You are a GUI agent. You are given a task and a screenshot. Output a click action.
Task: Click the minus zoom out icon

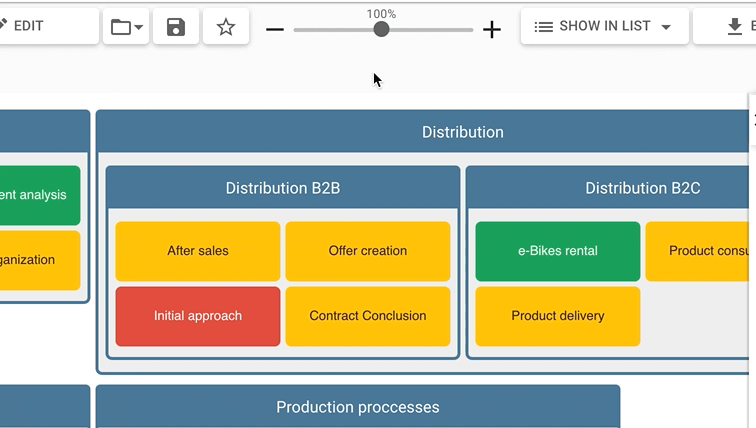coord(275,30)
